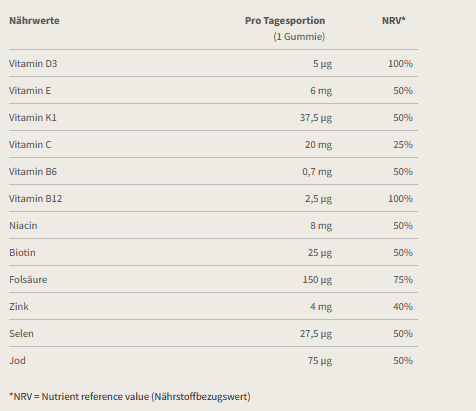This screenshot has height=411, width=476.
Task: Select the Vitamin B6 row label
Action: pos(33,171)
